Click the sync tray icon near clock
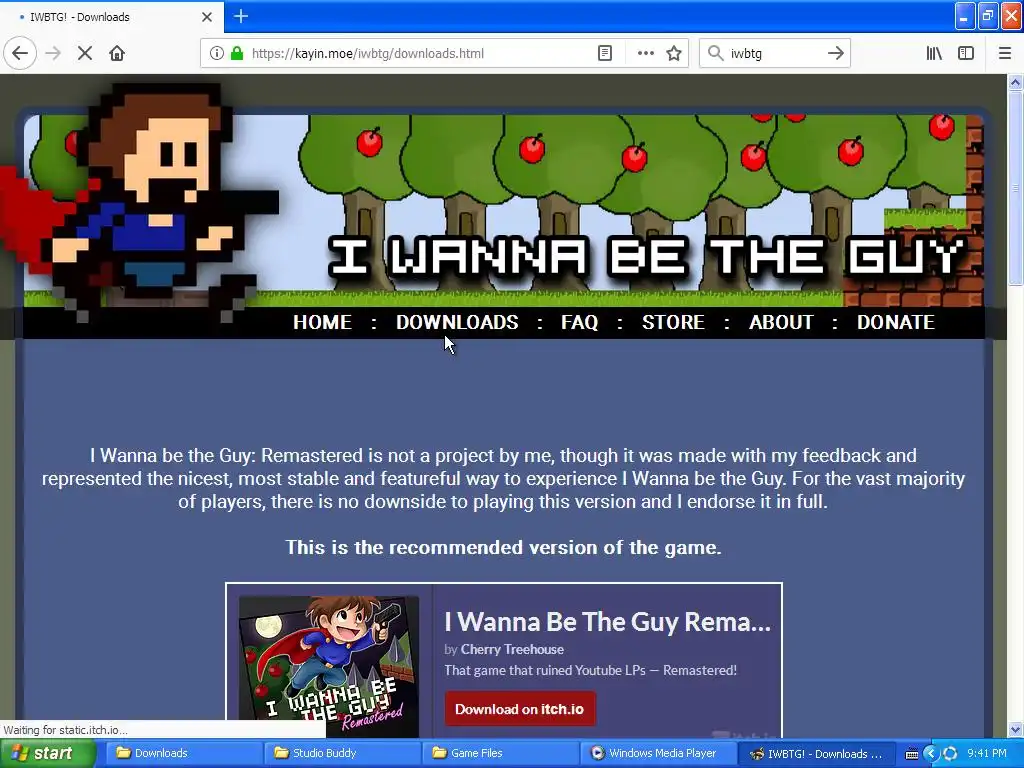The image size is (1024, 768). pos(950,754)
